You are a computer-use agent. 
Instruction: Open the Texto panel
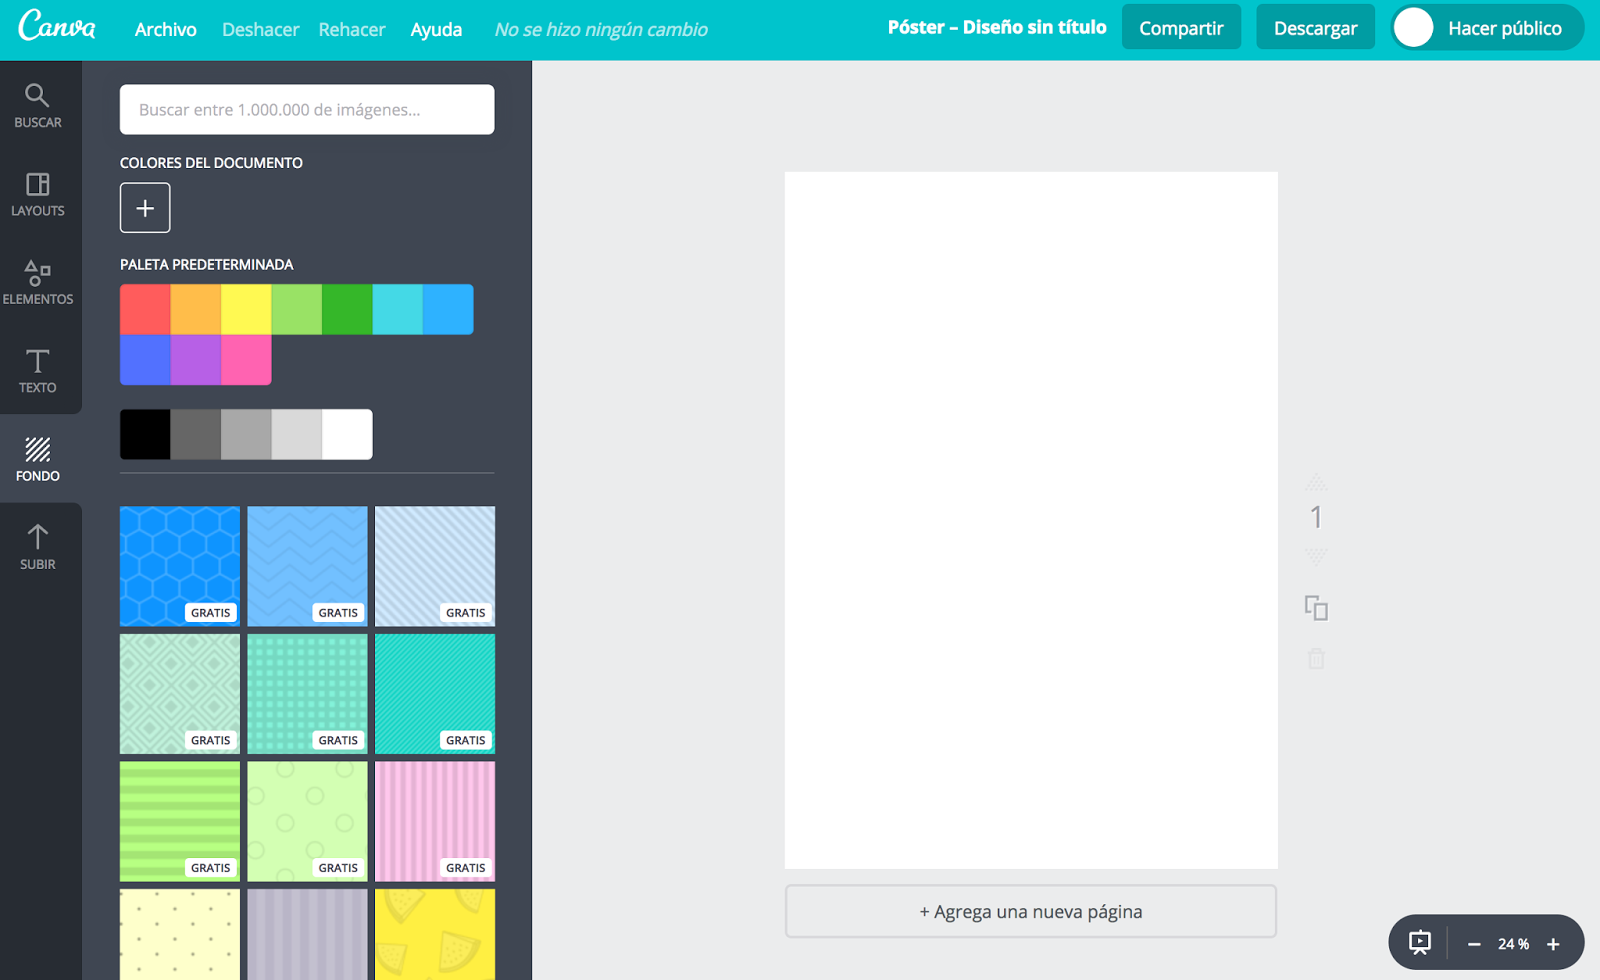[38, 369]
